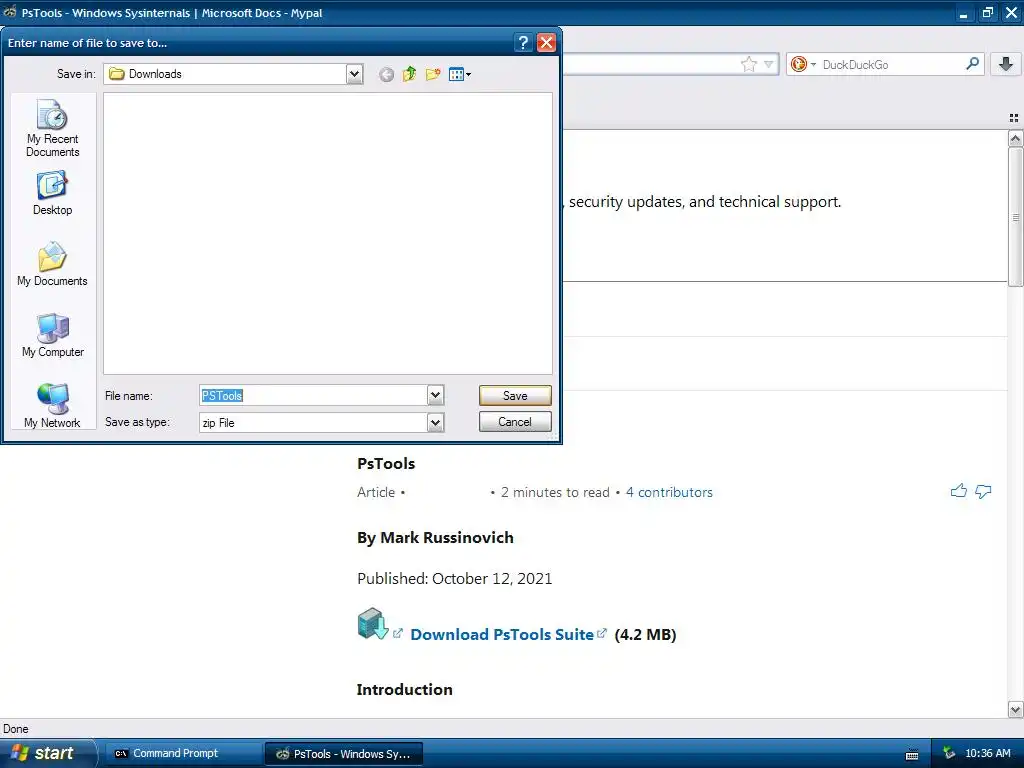Click the on-screen keyboard tray icon
The width and height of the screenshot is (1024, 768).
tap(912, 755)
